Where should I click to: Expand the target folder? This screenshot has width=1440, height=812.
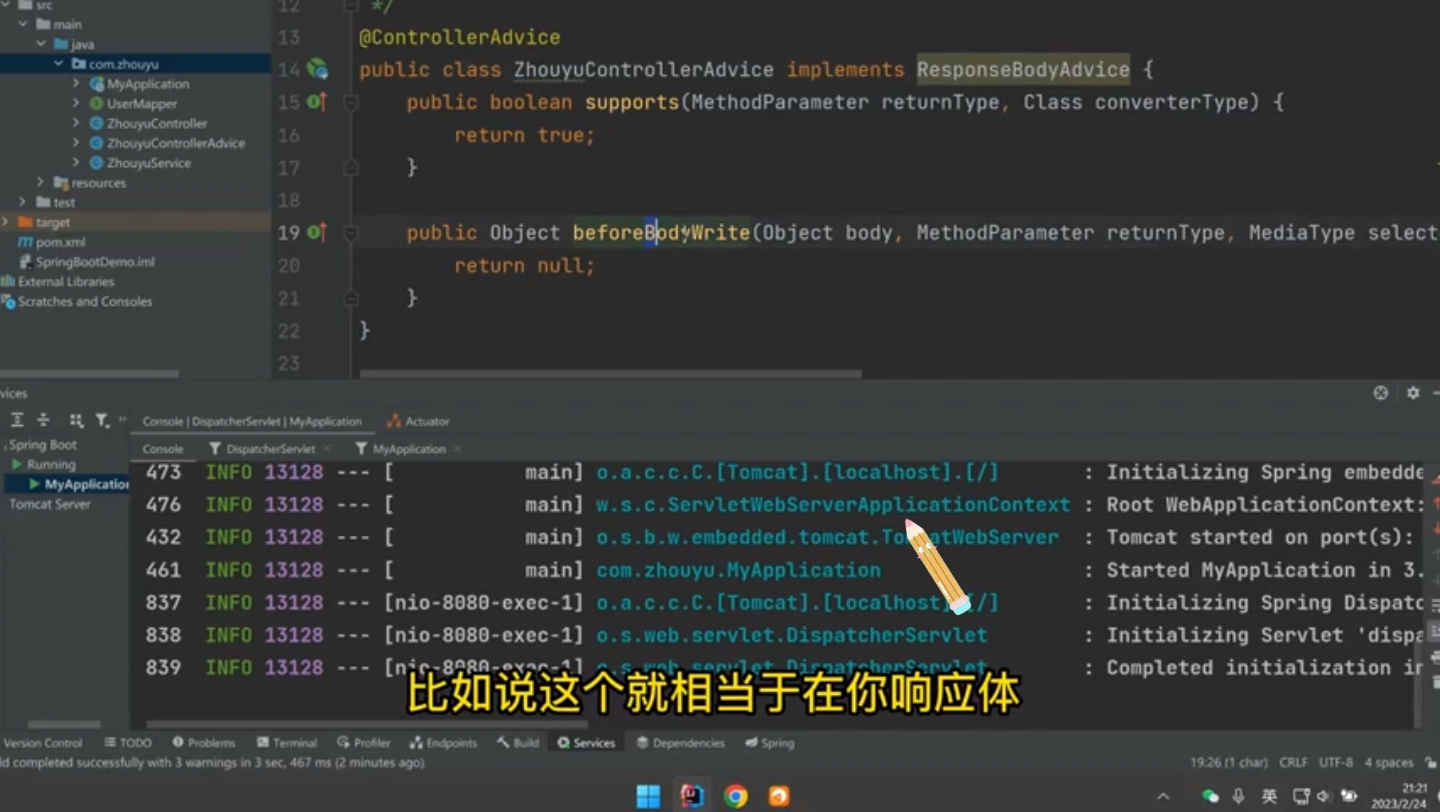point(6,222)
